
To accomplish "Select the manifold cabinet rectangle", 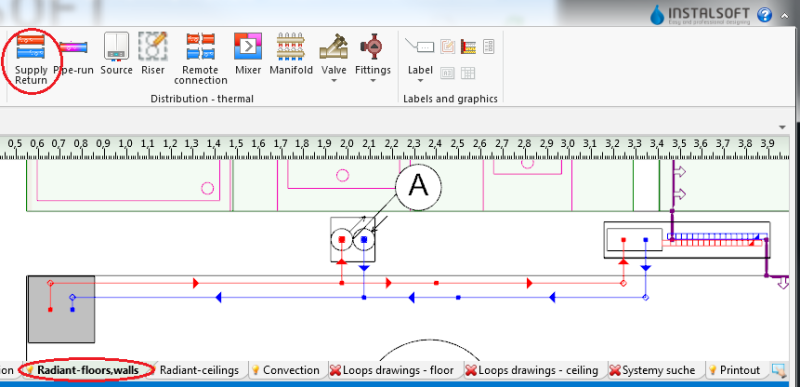I will pos(687,240).
